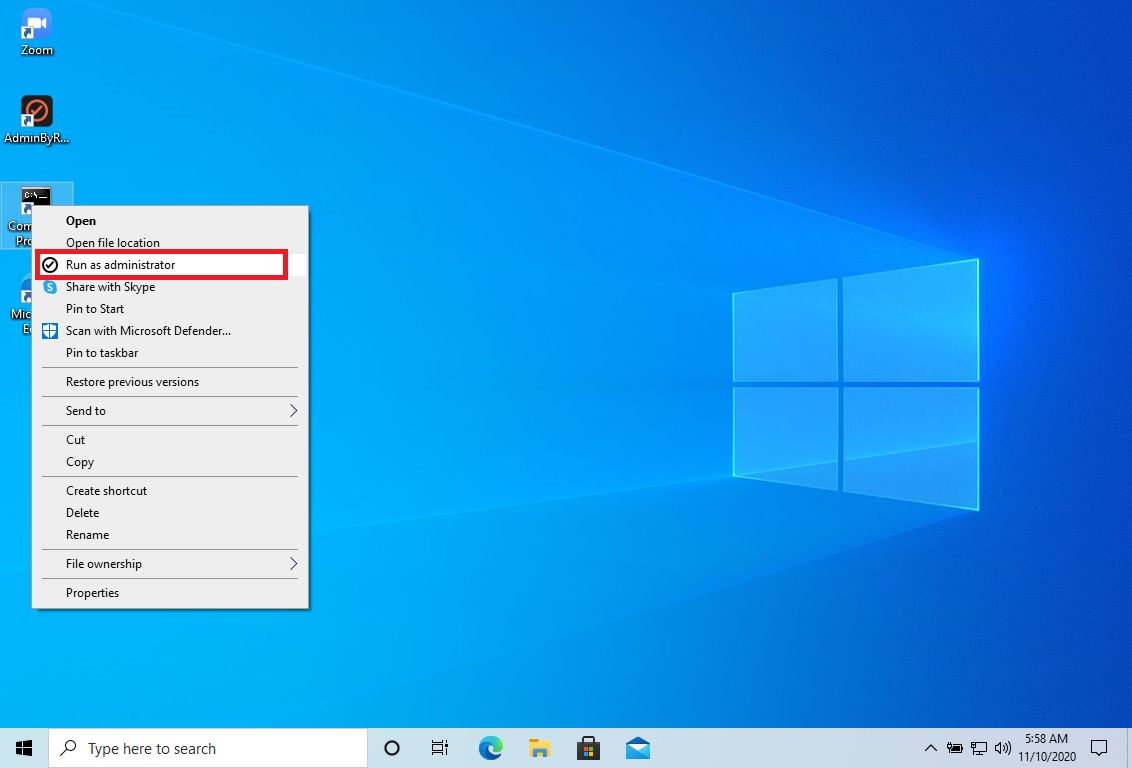Expand the File ownership submenu

point(170,564)
